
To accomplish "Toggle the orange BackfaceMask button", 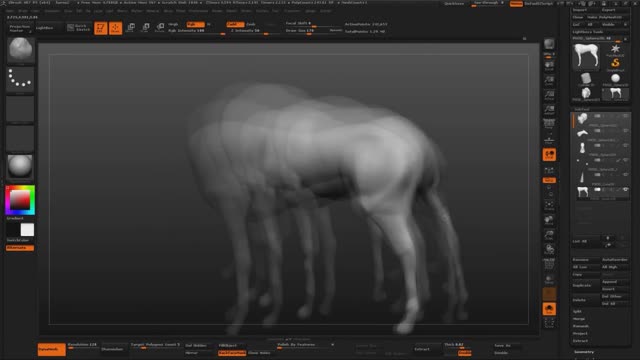I will (231, 353).
